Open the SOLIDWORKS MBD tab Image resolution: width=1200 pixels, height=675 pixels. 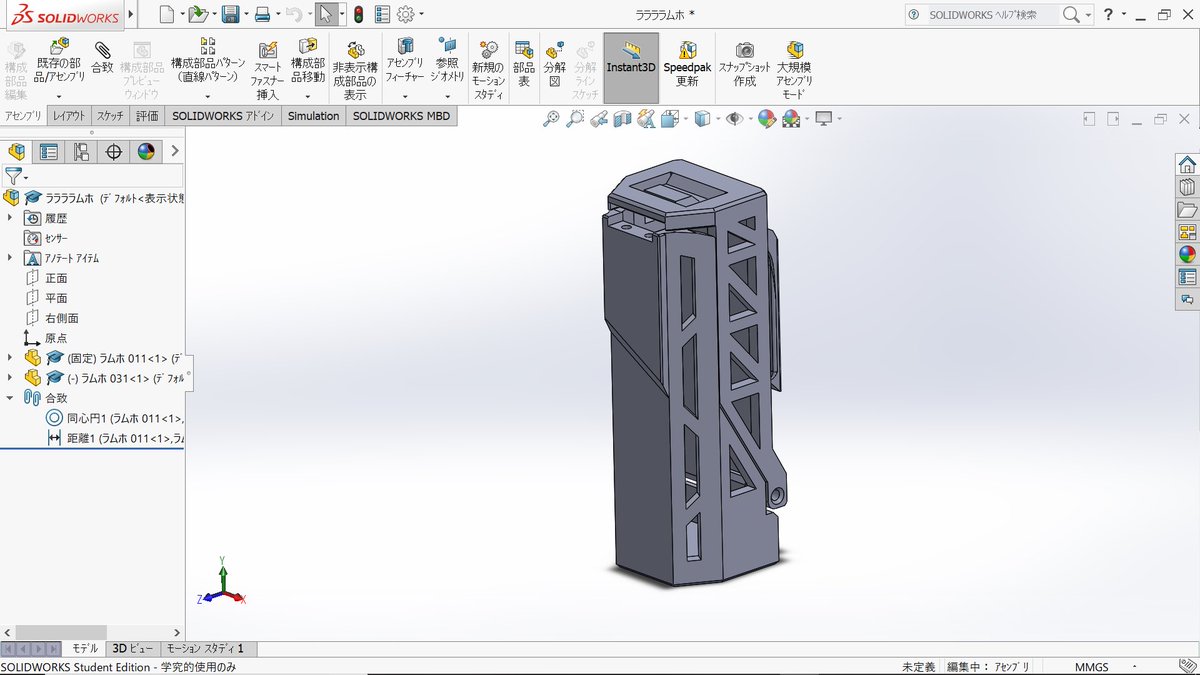pyautogui.click(x=402, y=116)
